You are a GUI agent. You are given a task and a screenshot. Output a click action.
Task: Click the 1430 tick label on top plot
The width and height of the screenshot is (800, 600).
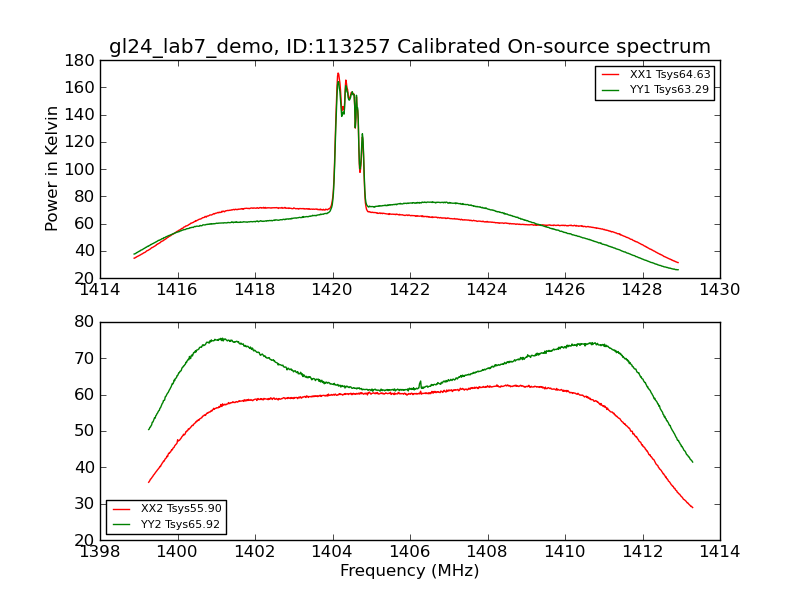point(719,290)
